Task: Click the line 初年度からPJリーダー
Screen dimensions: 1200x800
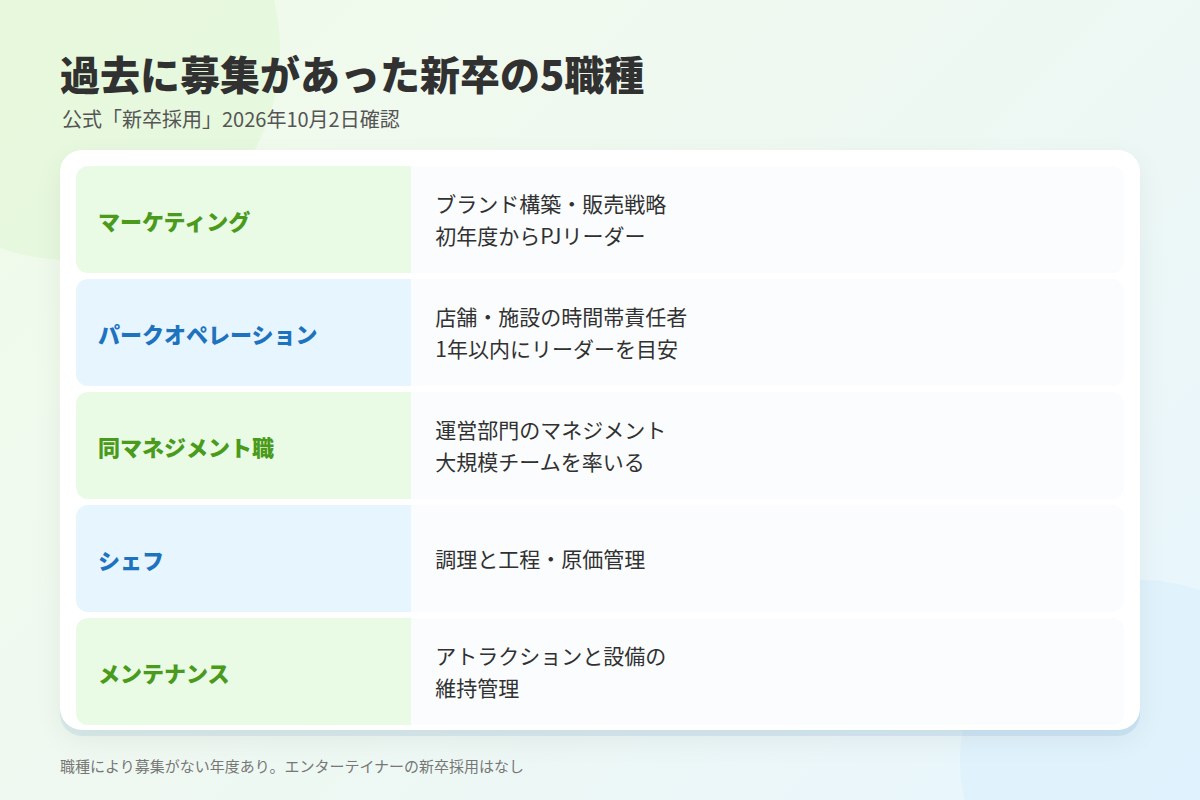Action: (x=540, y=237)
